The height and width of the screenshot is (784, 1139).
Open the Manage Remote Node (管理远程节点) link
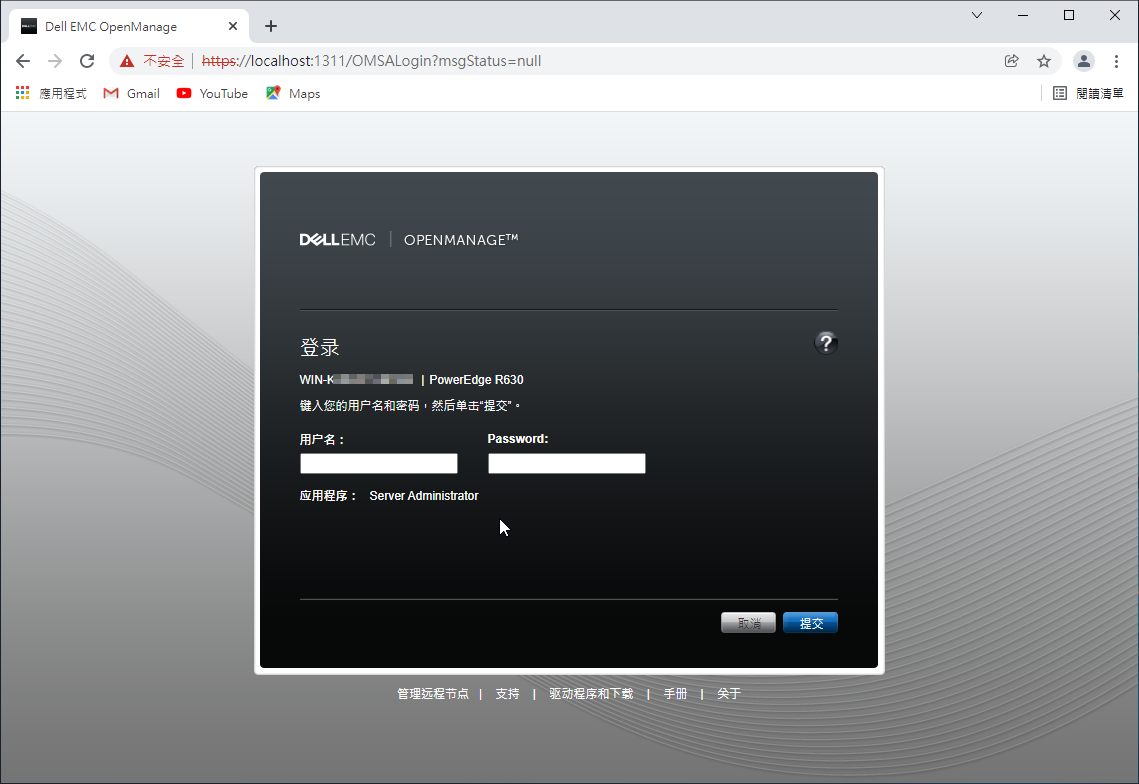pos(433,694)
